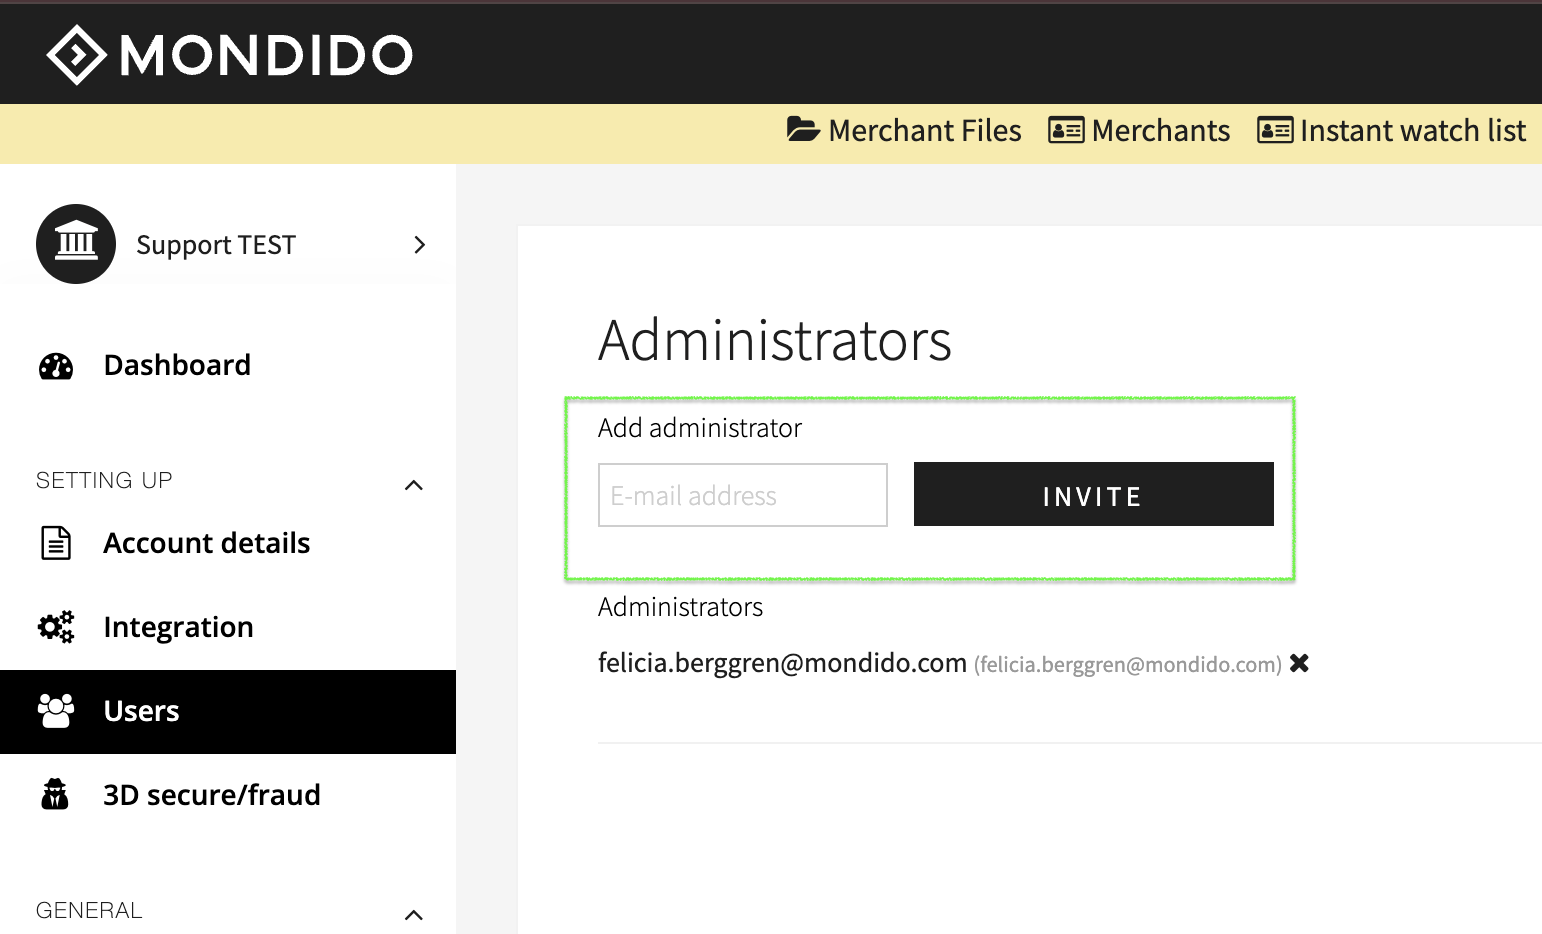
Task: Click the Administrators list label
Action: [x=680, y=607]
